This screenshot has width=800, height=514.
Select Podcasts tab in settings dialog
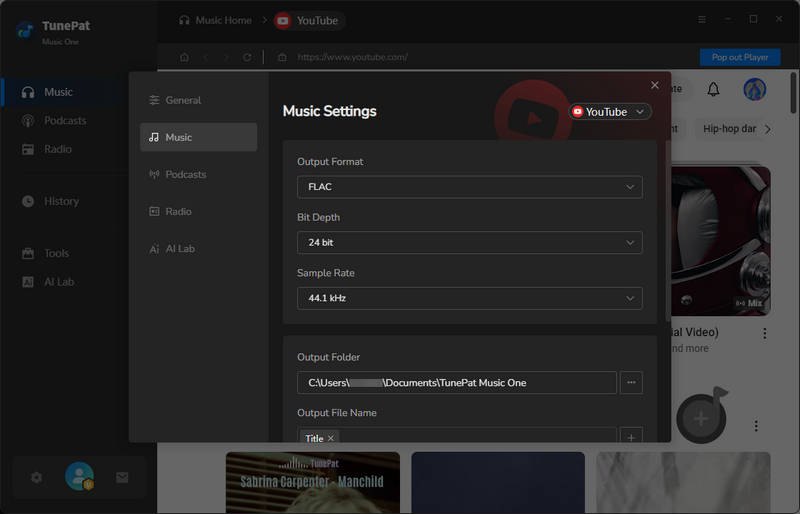(x=185, y=174)
